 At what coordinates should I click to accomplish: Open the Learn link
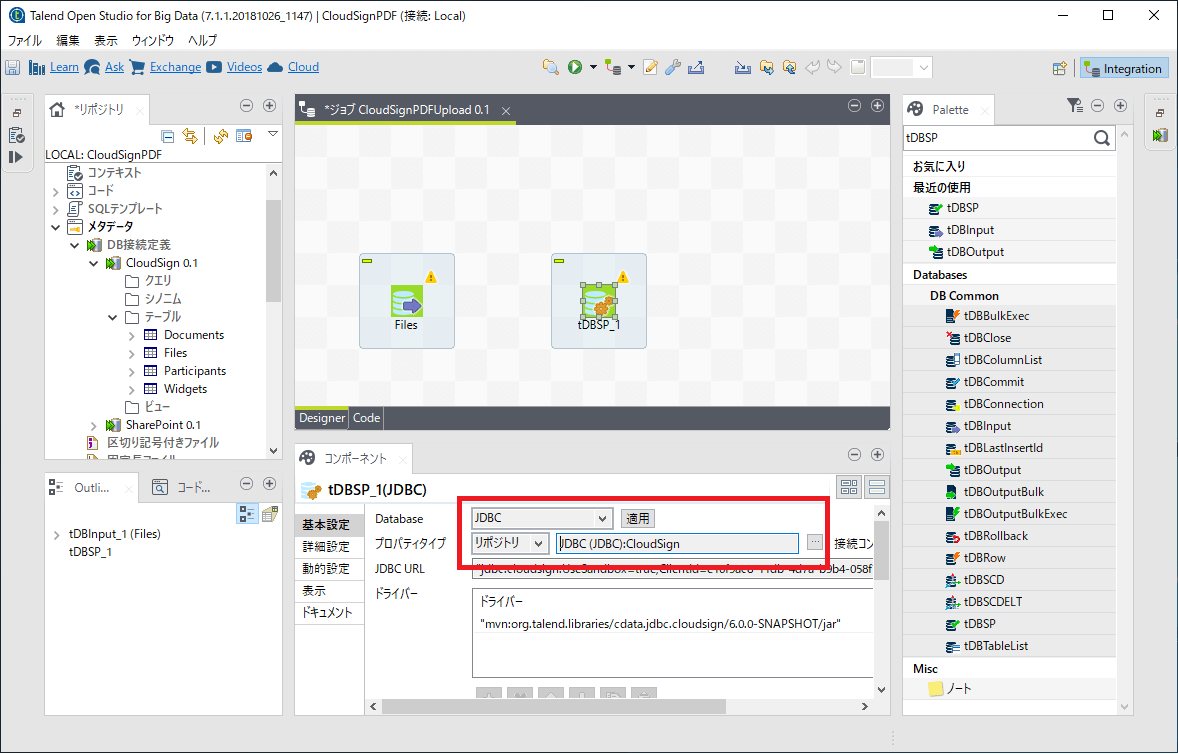64,67
